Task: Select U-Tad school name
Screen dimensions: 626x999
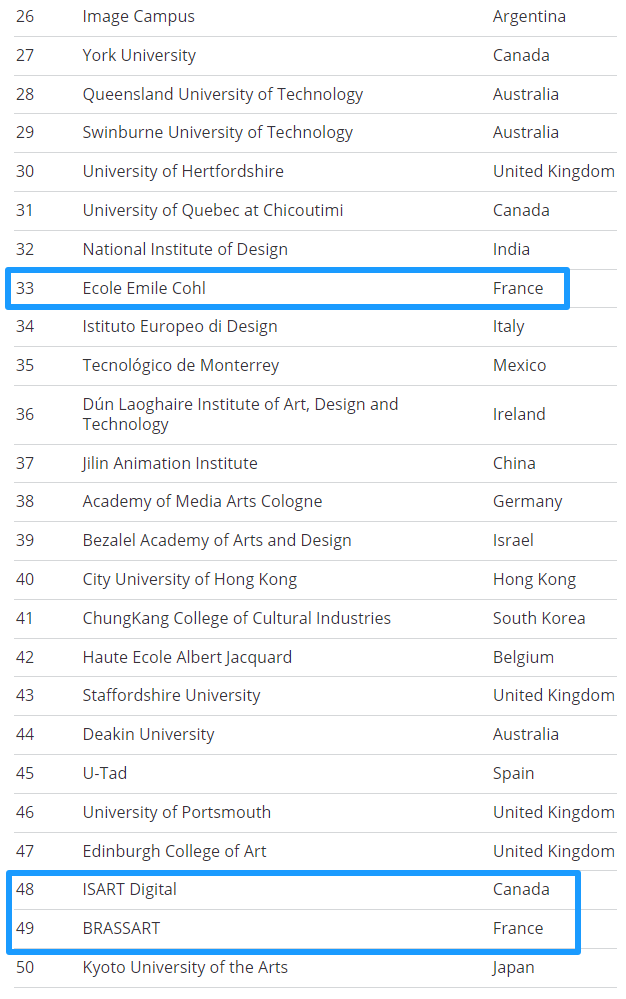Action: 105,773
